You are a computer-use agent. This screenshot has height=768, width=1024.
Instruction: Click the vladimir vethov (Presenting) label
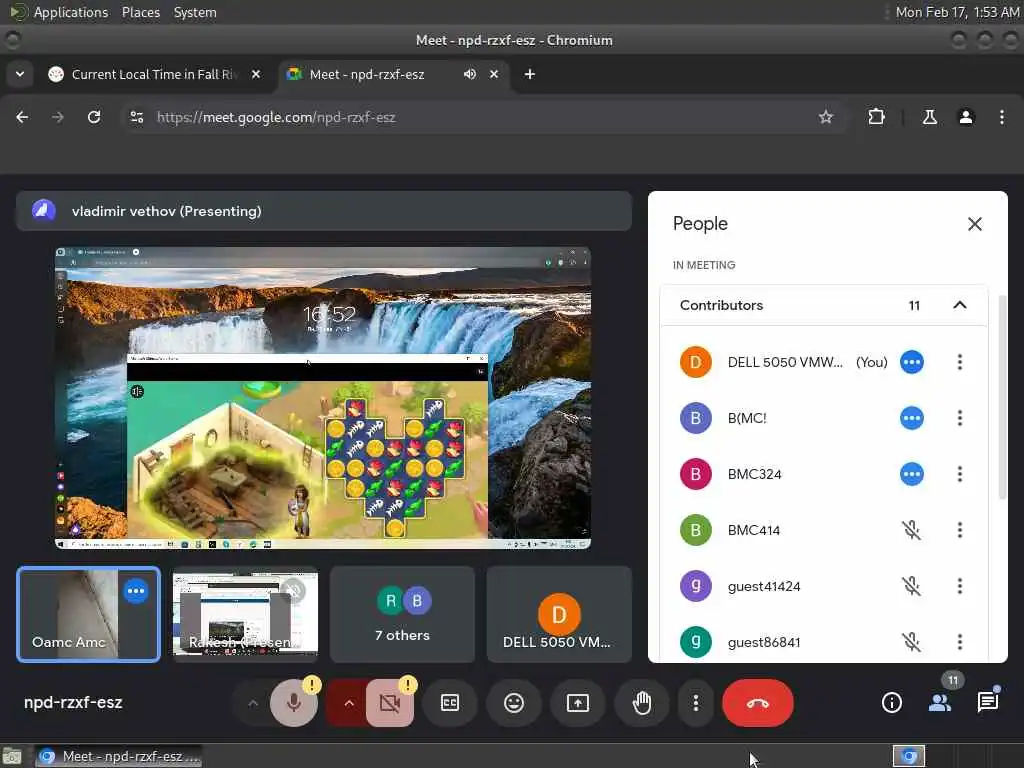tap(167, 211)
